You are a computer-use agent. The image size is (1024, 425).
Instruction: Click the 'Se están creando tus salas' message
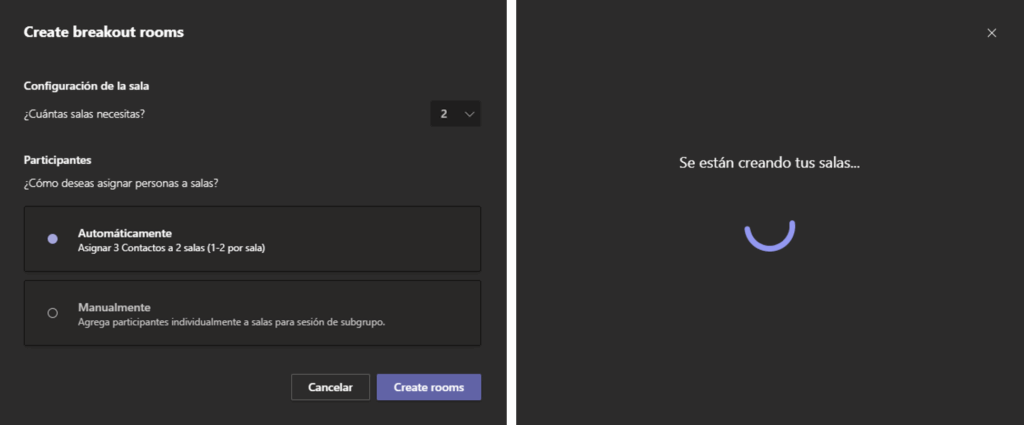click(x=769, y=162)
